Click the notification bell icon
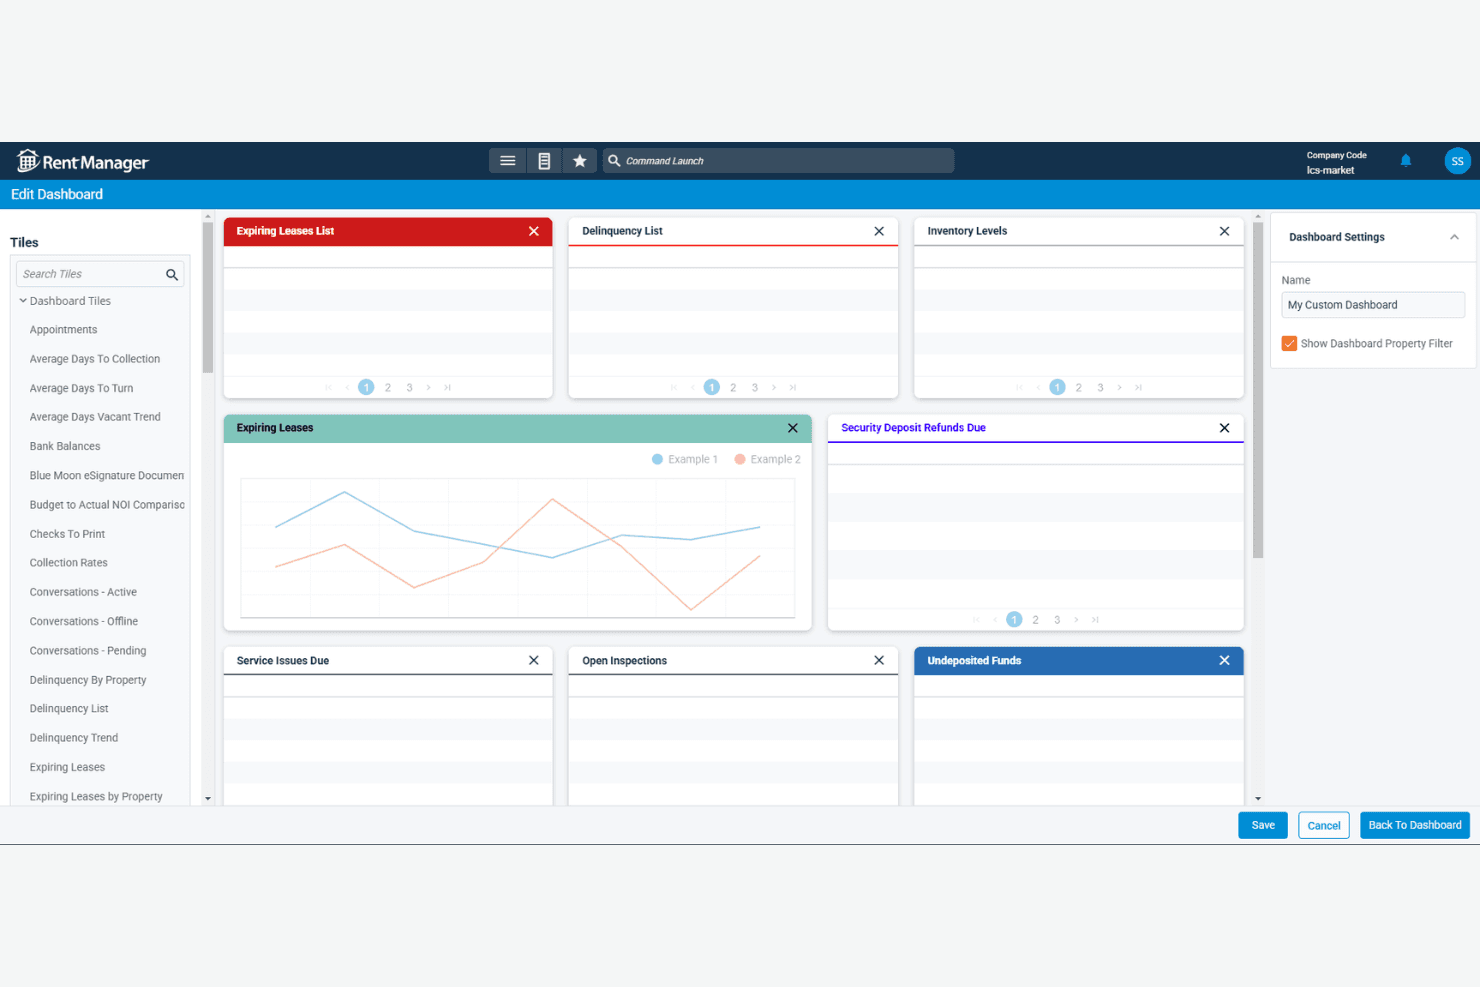Image resolution: width=1480 pixels, height=987 pixels. point(1406,161)
